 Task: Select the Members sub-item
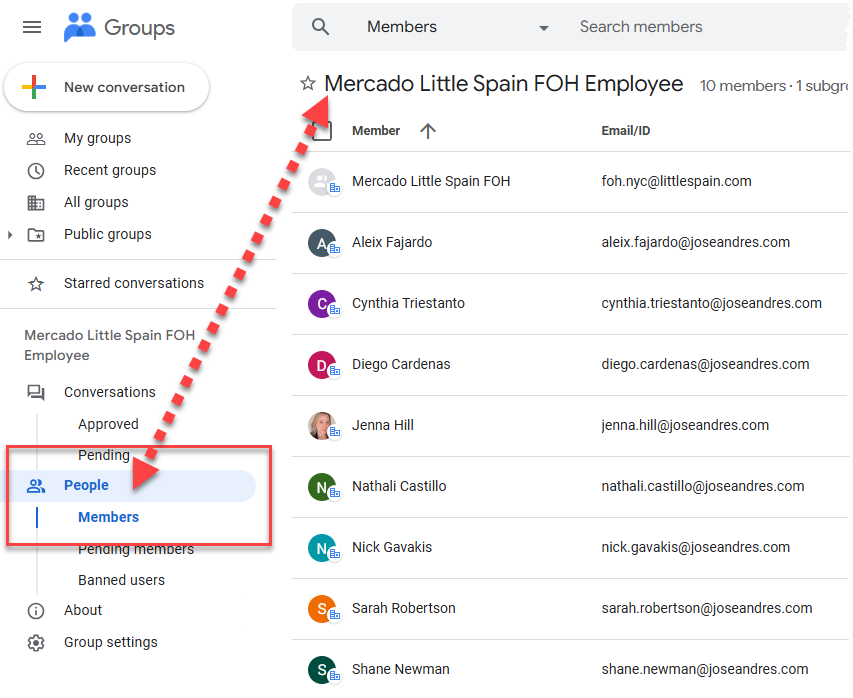click(109, 517)
